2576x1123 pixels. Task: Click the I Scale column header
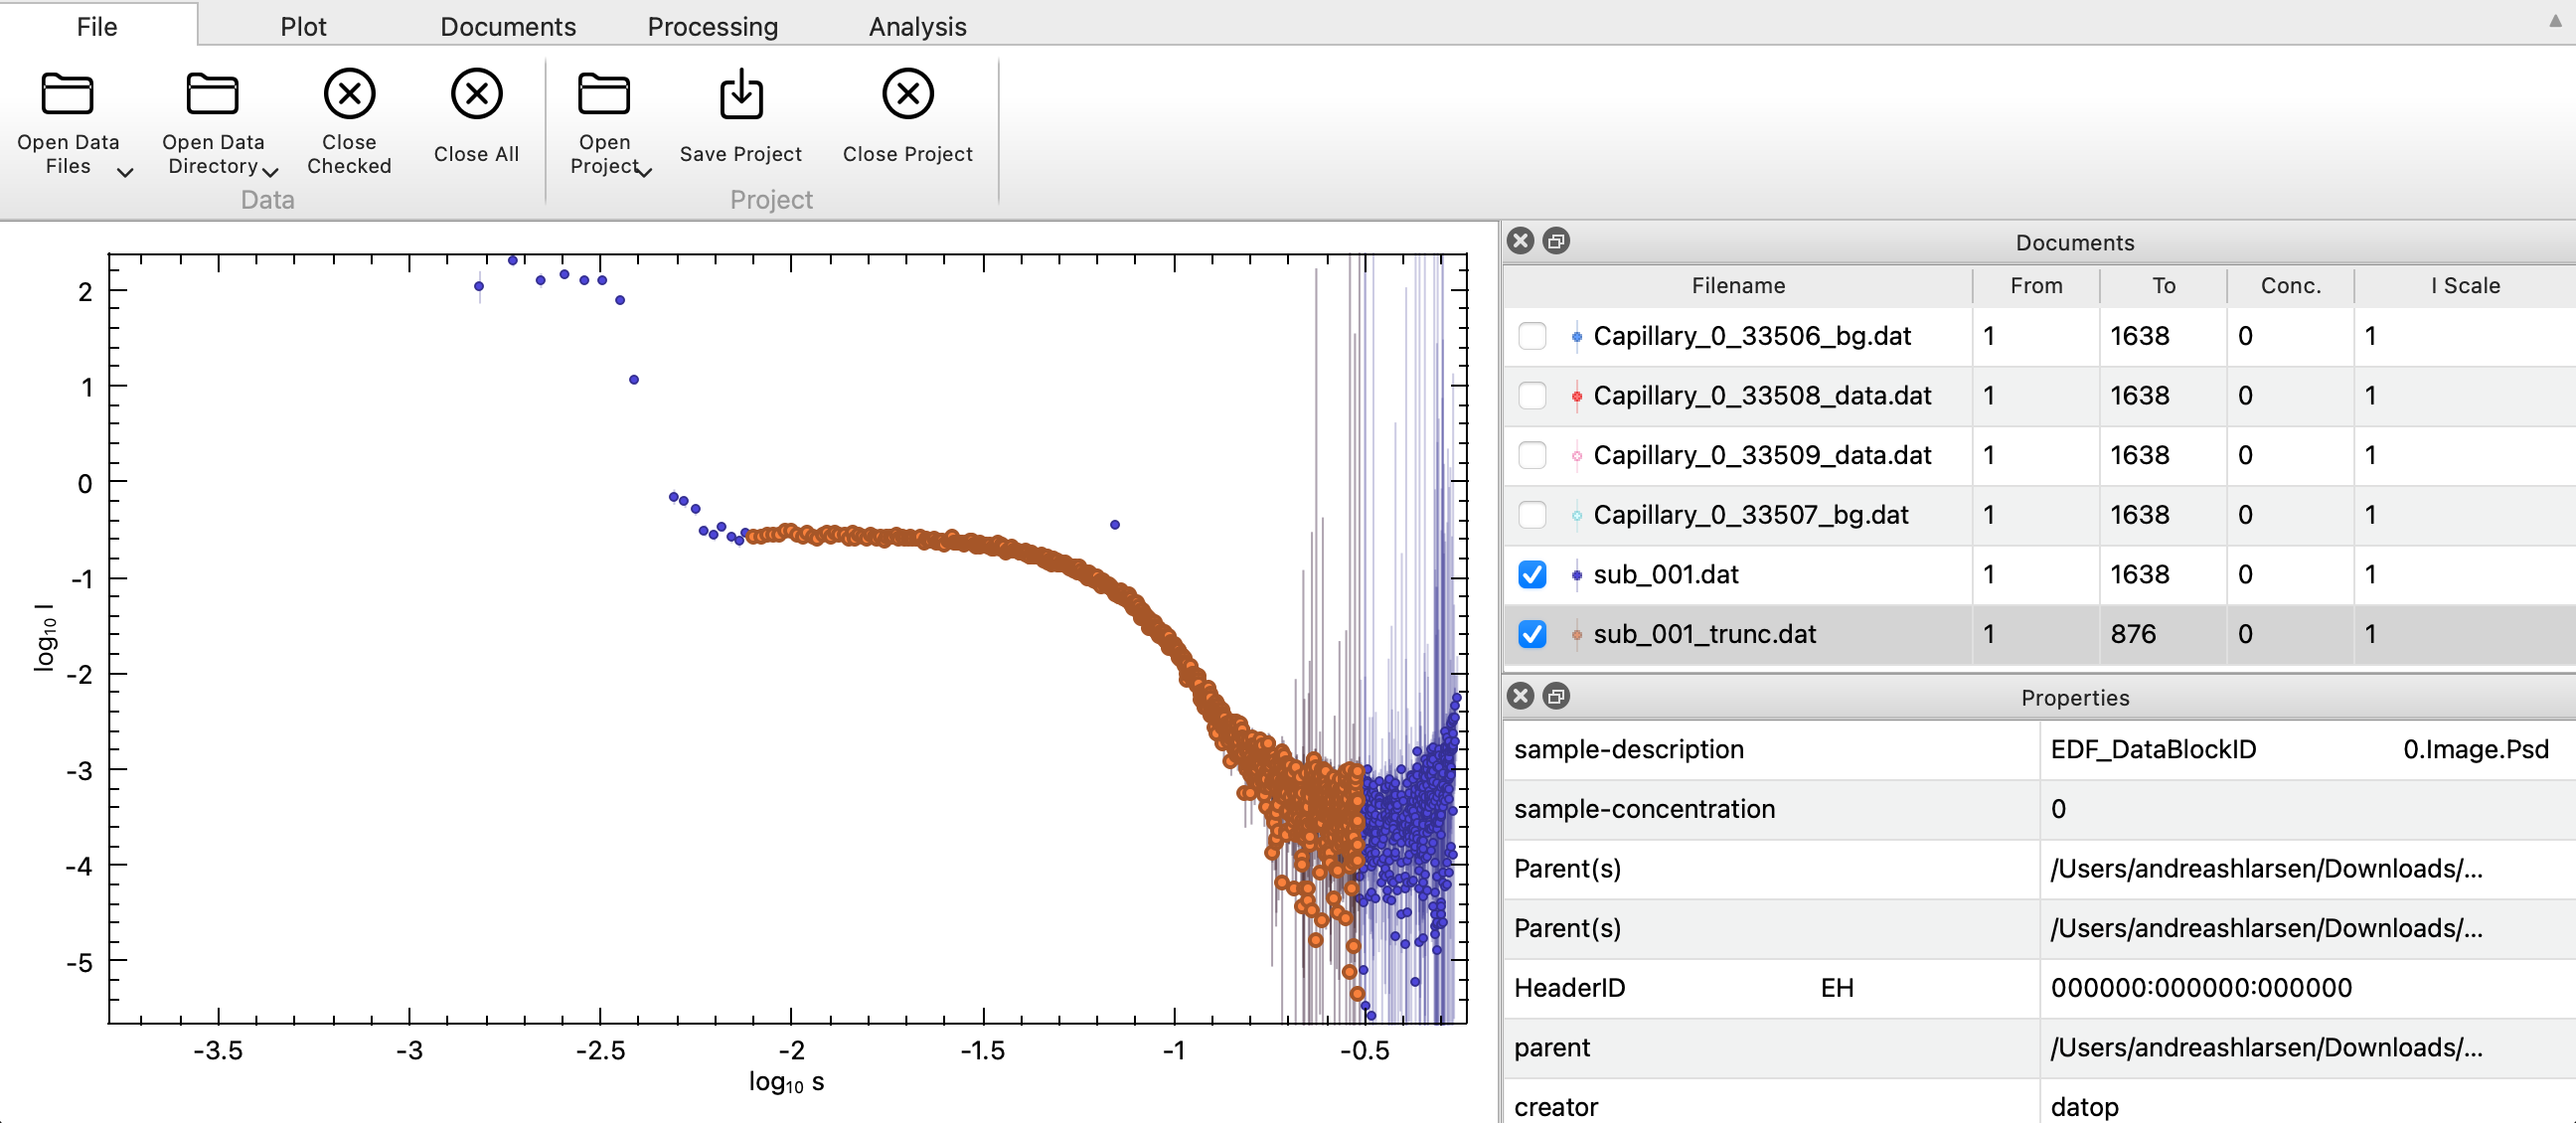coord(2464,286)
